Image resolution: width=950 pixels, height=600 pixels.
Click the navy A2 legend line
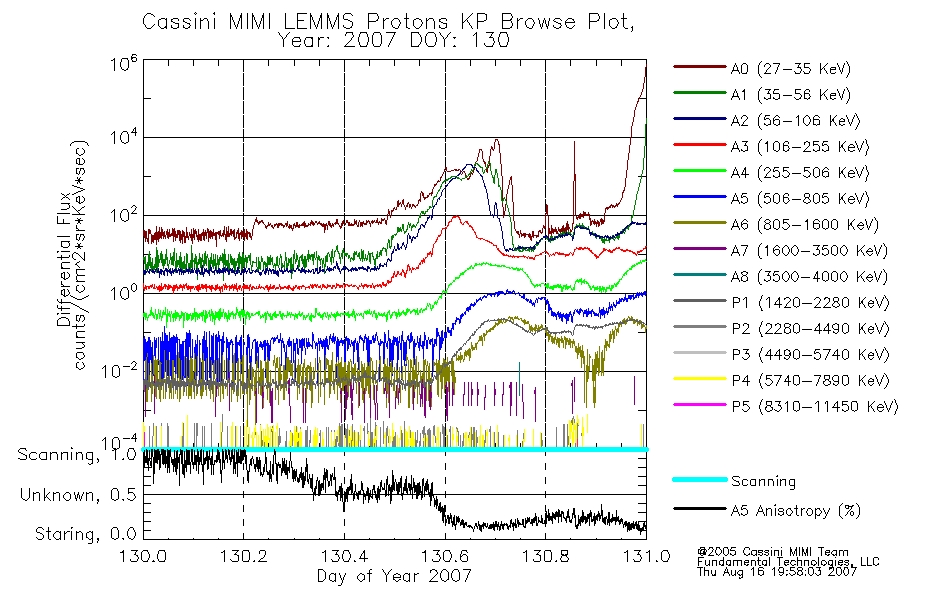click(x=699, y=119)
